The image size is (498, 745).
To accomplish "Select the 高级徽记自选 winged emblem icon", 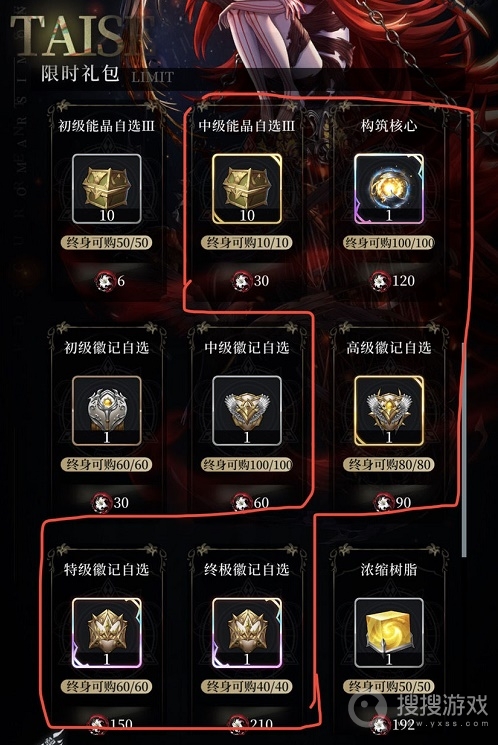I will pos(389,411).
